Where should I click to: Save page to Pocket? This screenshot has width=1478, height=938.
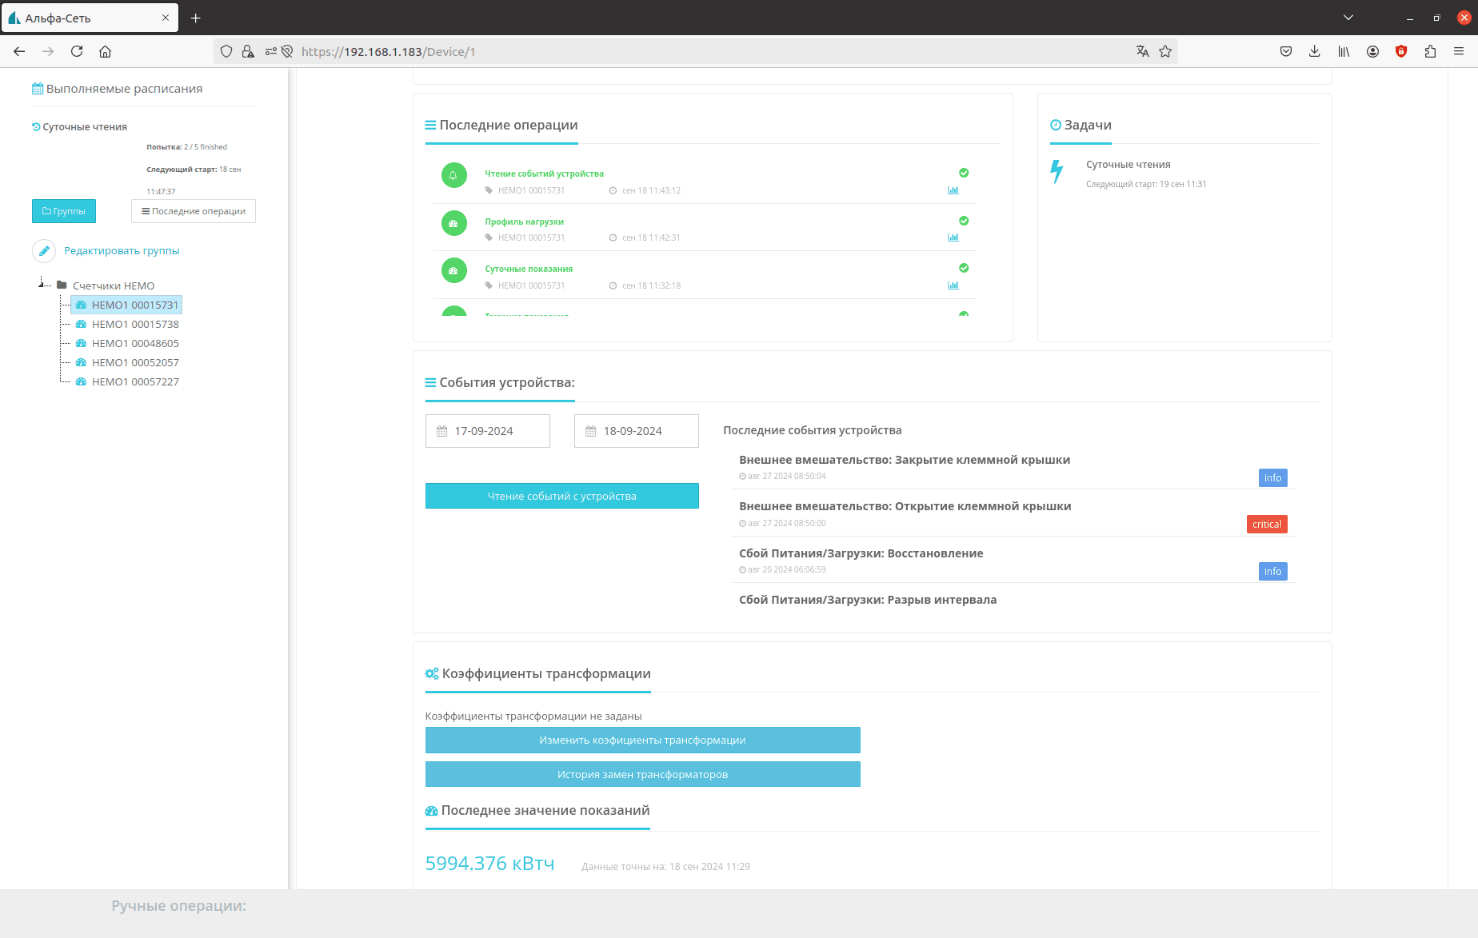1286,51
